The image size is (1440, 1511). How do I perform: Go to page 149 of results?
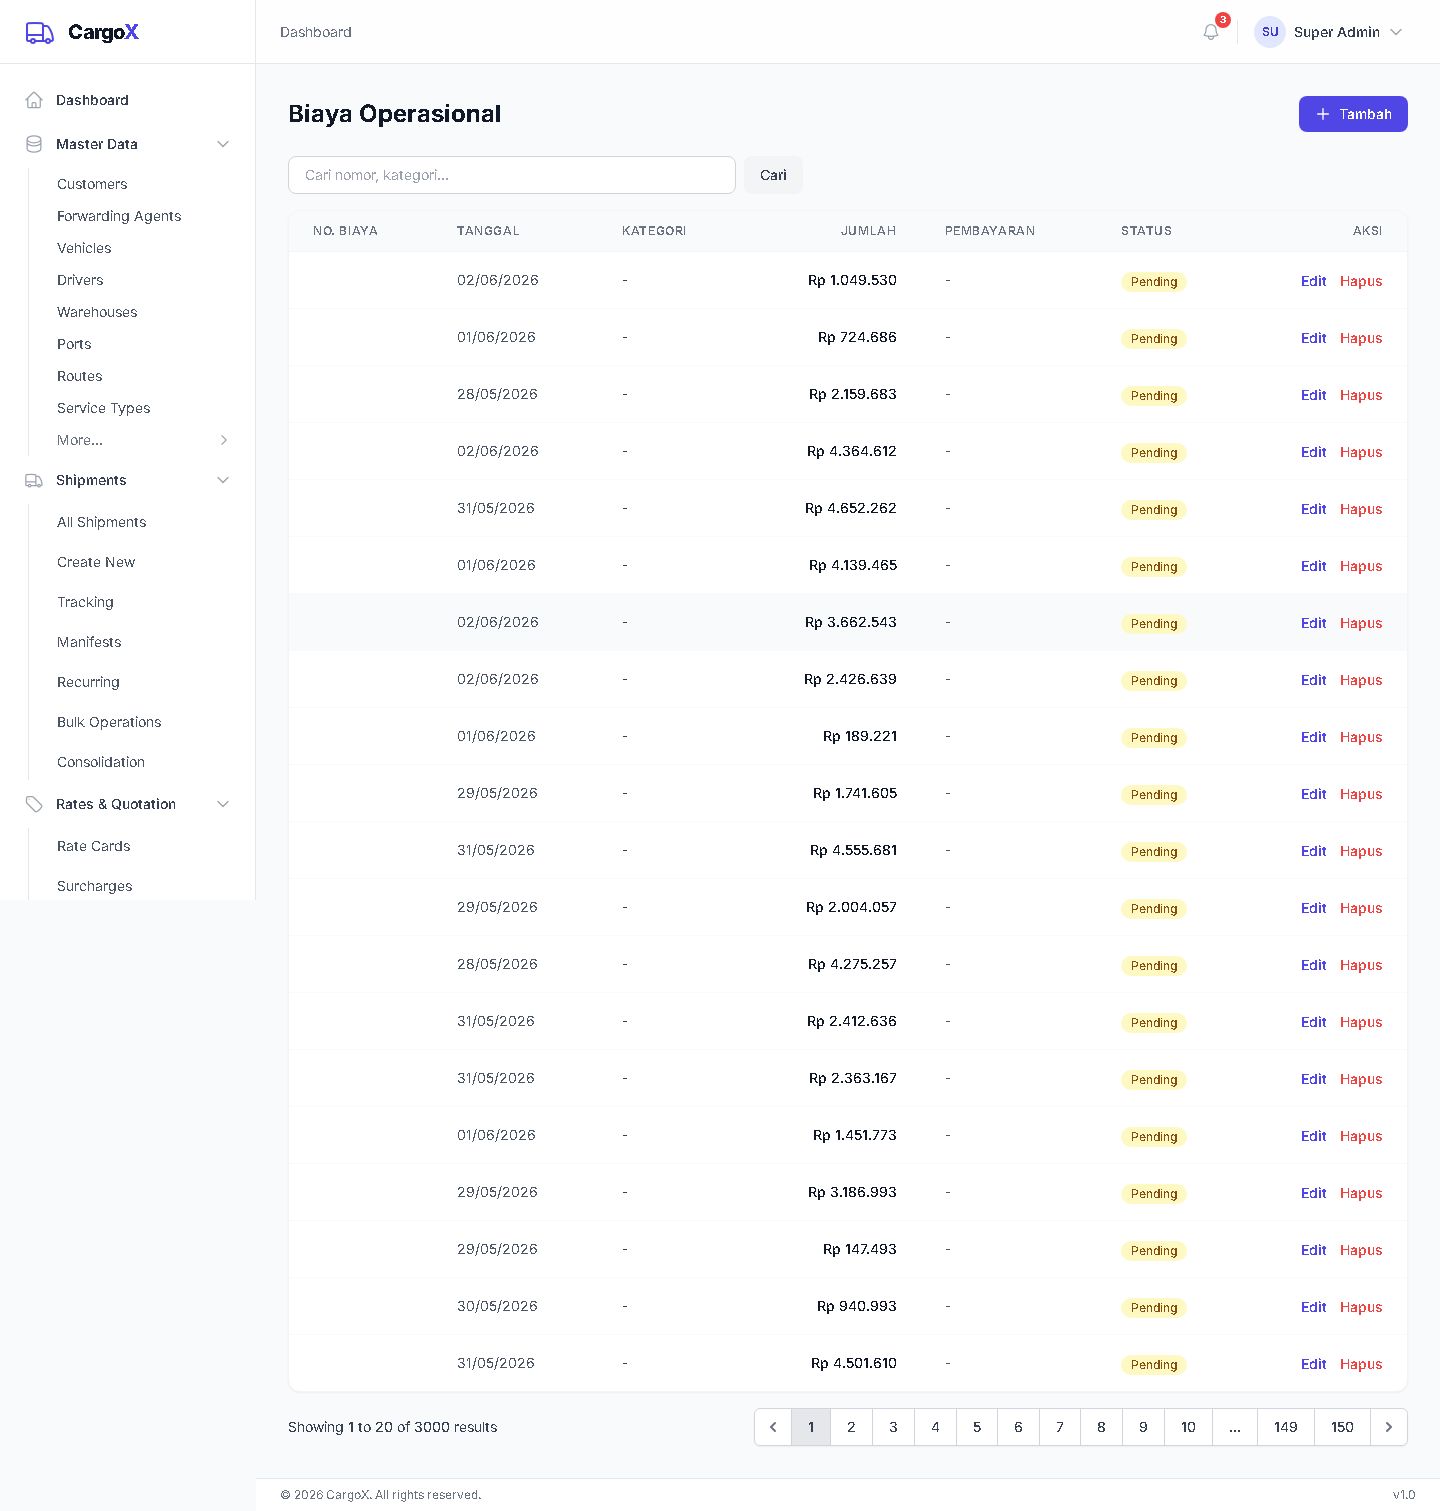(x=1286, y=1427)
